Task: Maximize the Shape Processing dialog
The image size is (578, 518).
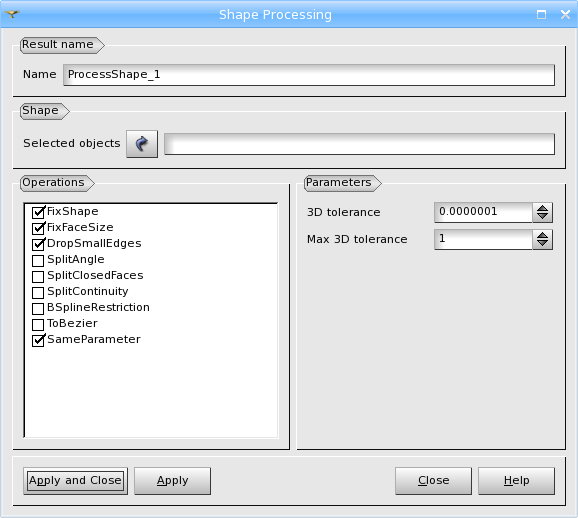Action: coord(541,14)
